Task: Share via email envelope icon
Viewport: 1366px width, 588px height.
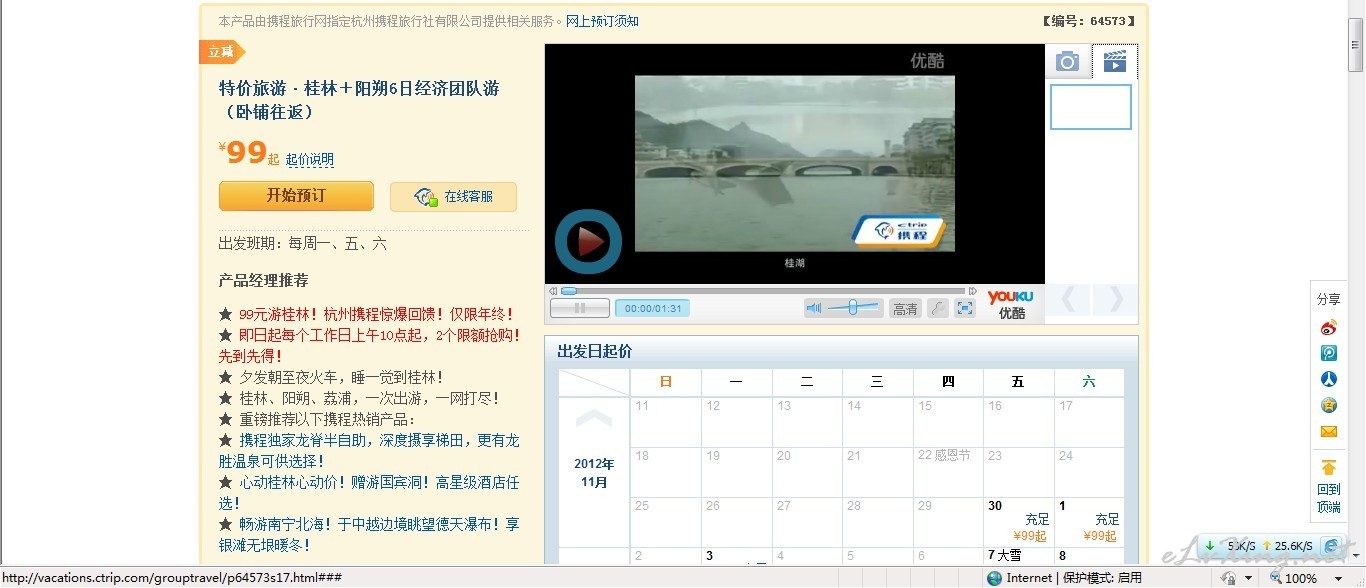Action: 1329,432
